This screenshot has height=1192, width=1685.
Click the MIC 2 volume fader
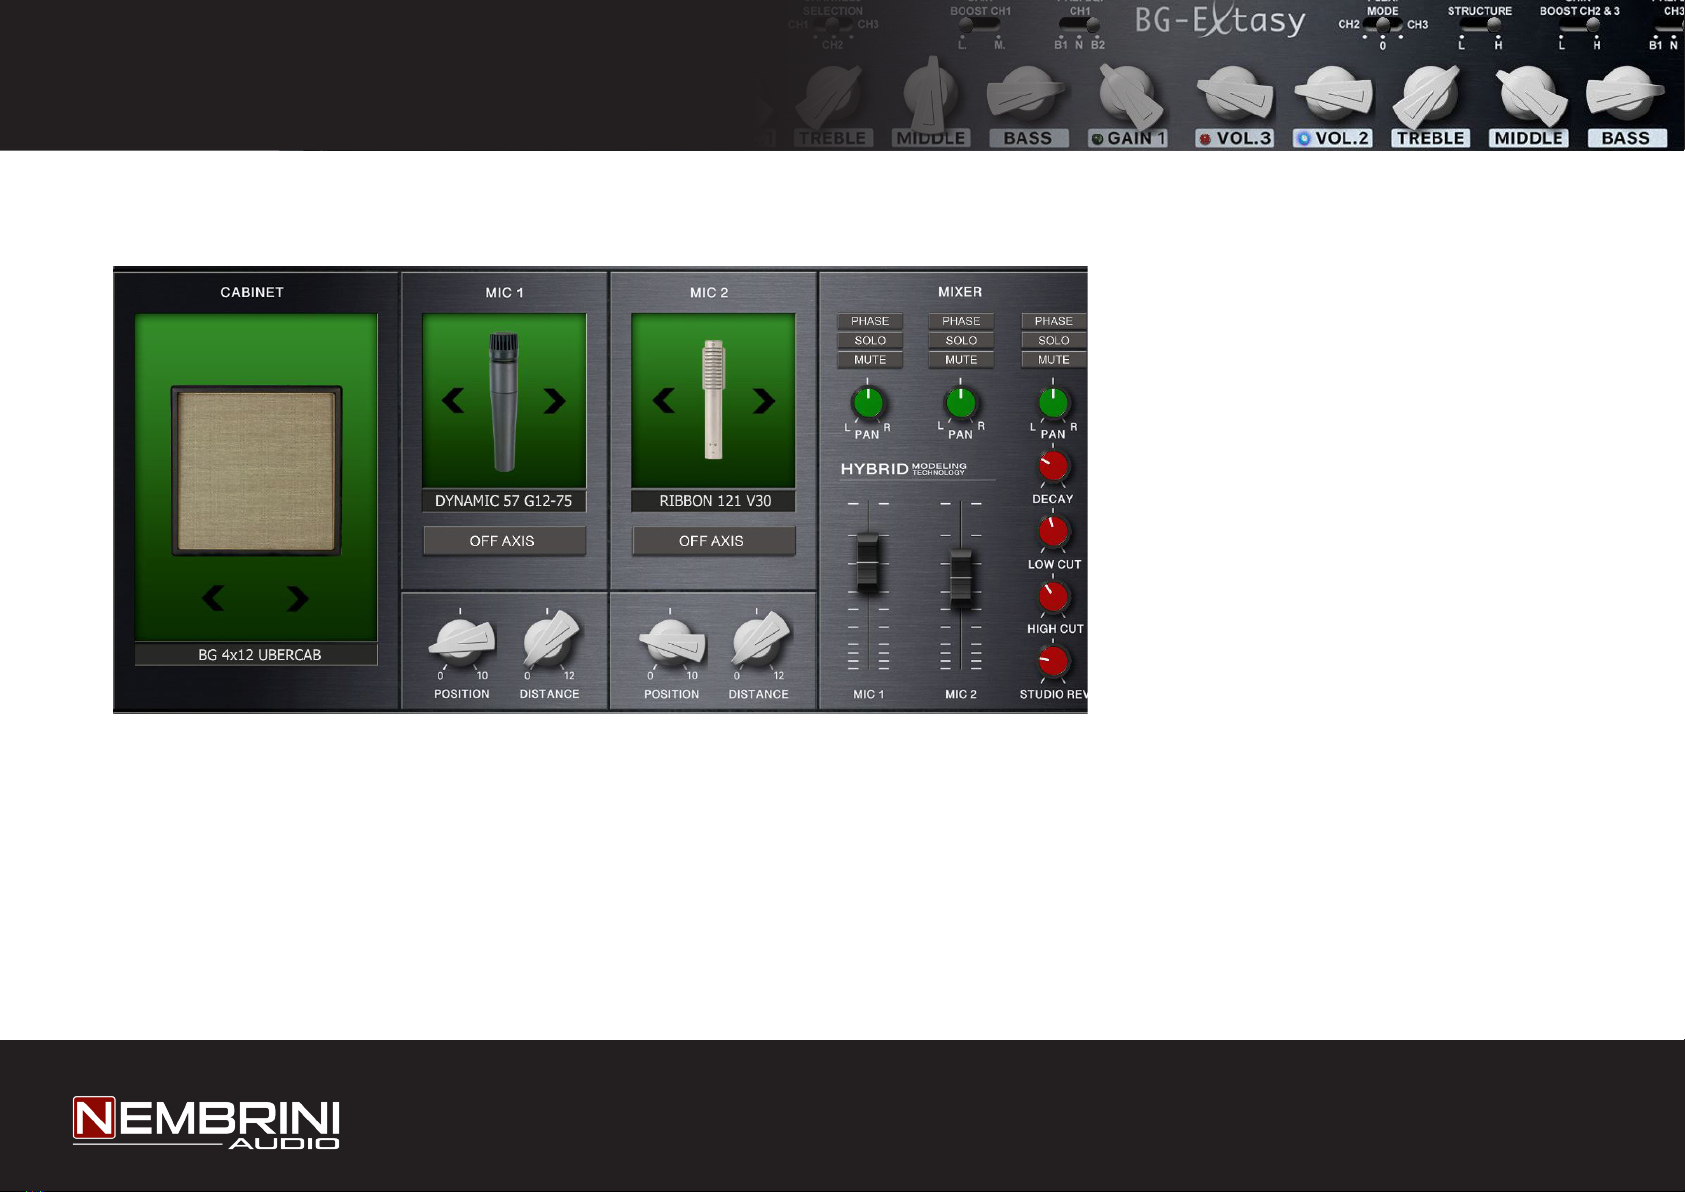click(x=961, y=576)
